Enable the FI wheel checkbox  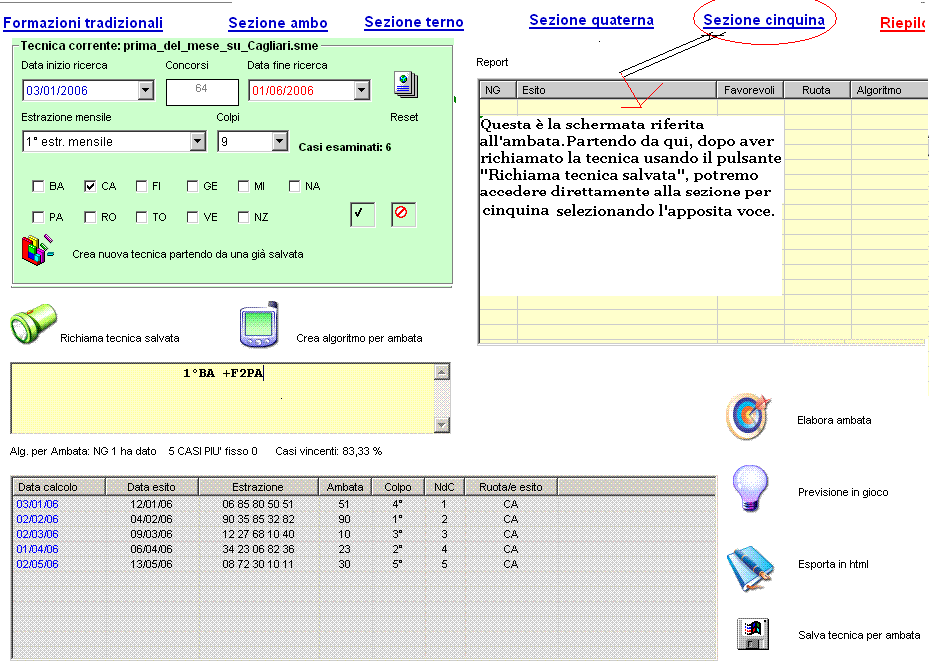(x=141, y=187)
